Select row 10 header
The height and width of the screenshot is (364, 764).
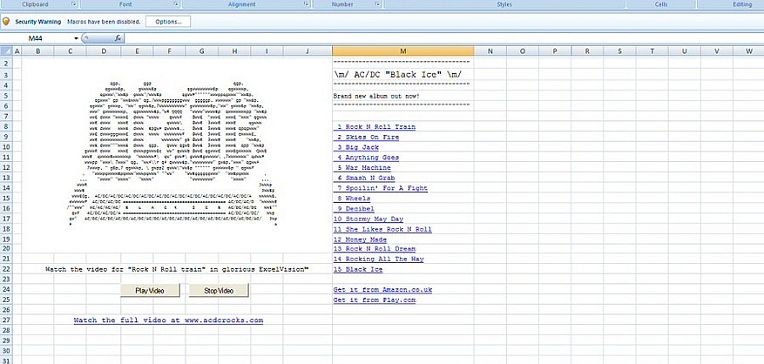[x=5, y=146]
